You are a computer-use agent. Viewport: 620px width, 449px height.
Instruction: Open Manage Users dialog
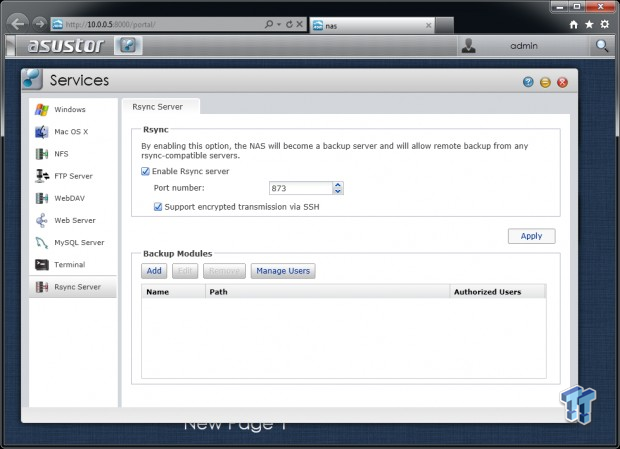click(283, 271)
